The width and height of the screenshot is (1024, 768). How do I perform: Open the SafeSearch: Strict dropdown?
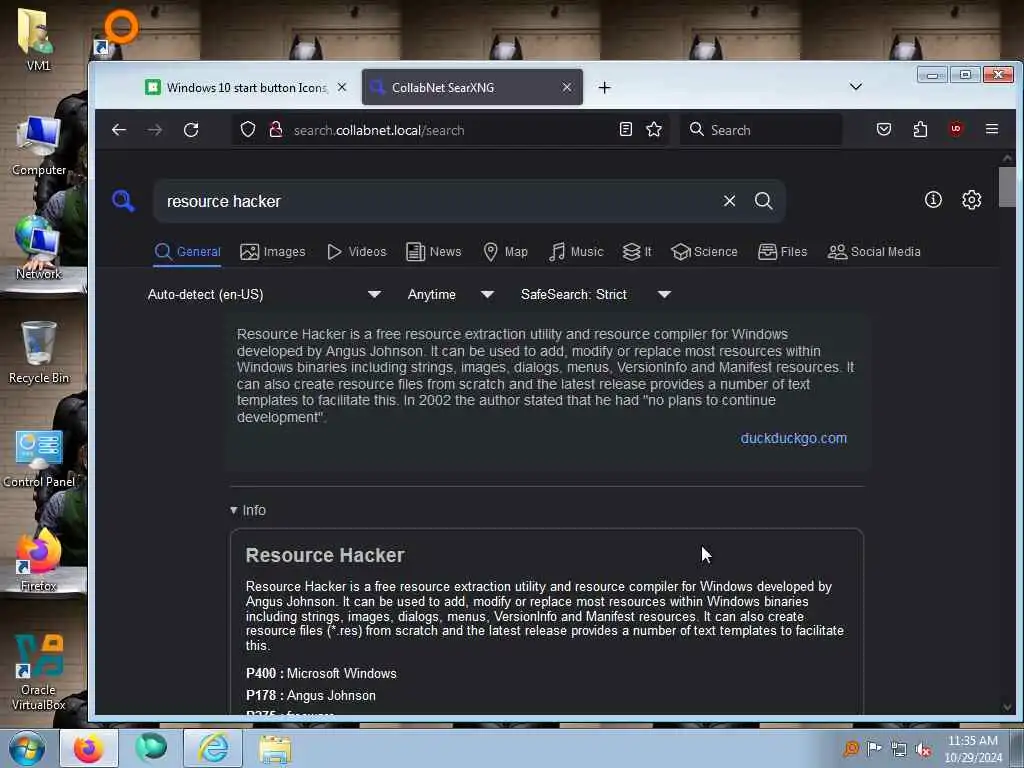(596, 295)
